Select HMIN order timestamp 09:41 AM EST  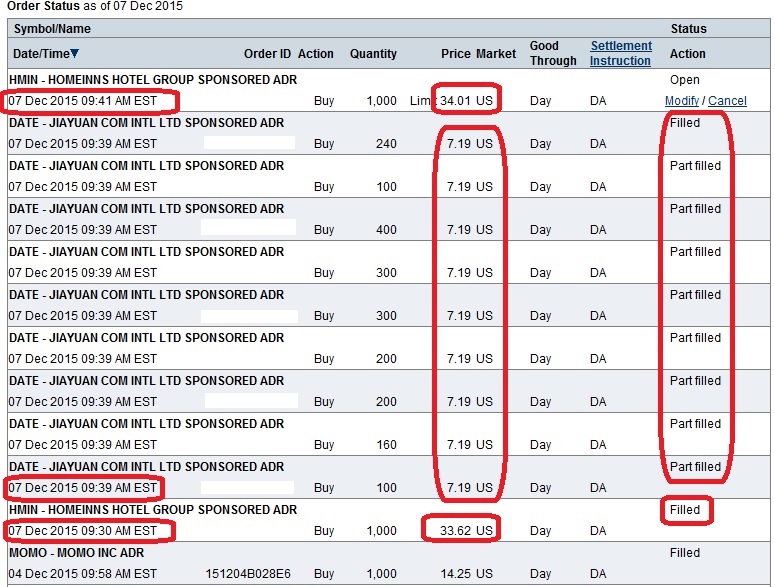point(83,101)
